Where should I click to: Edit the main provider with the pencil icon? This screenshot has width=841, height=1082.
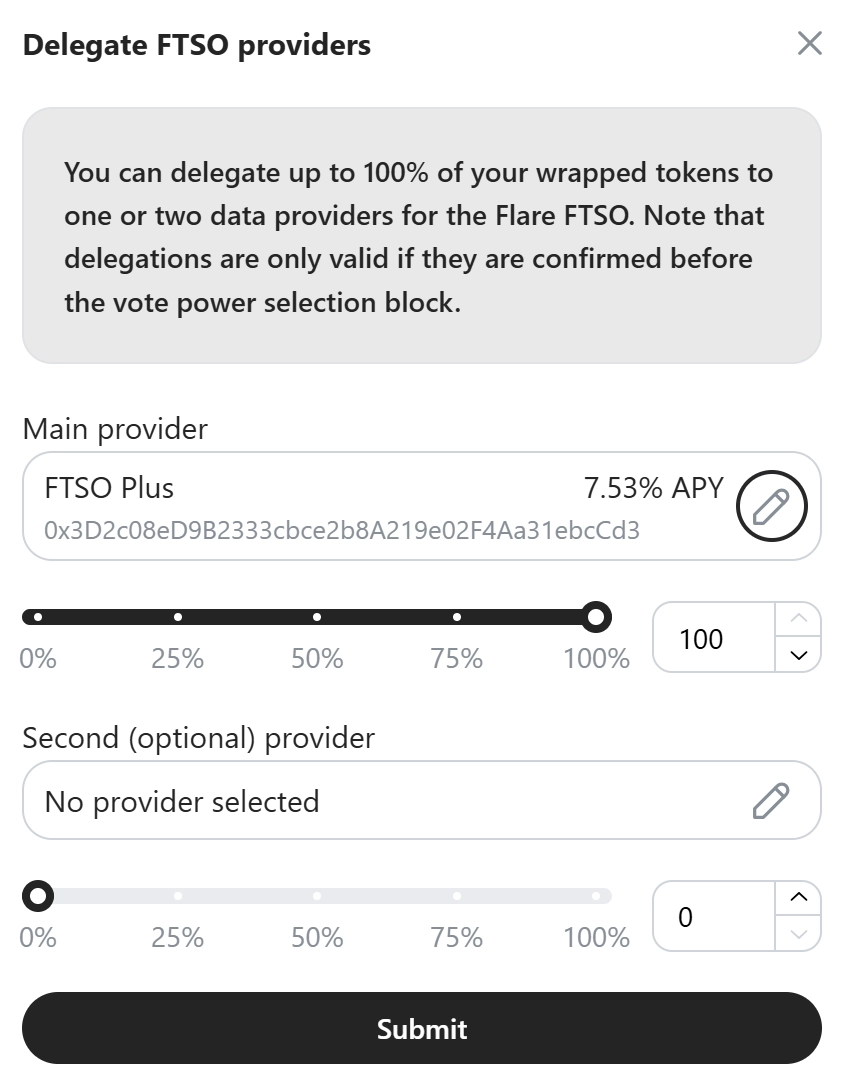[770, 507]
